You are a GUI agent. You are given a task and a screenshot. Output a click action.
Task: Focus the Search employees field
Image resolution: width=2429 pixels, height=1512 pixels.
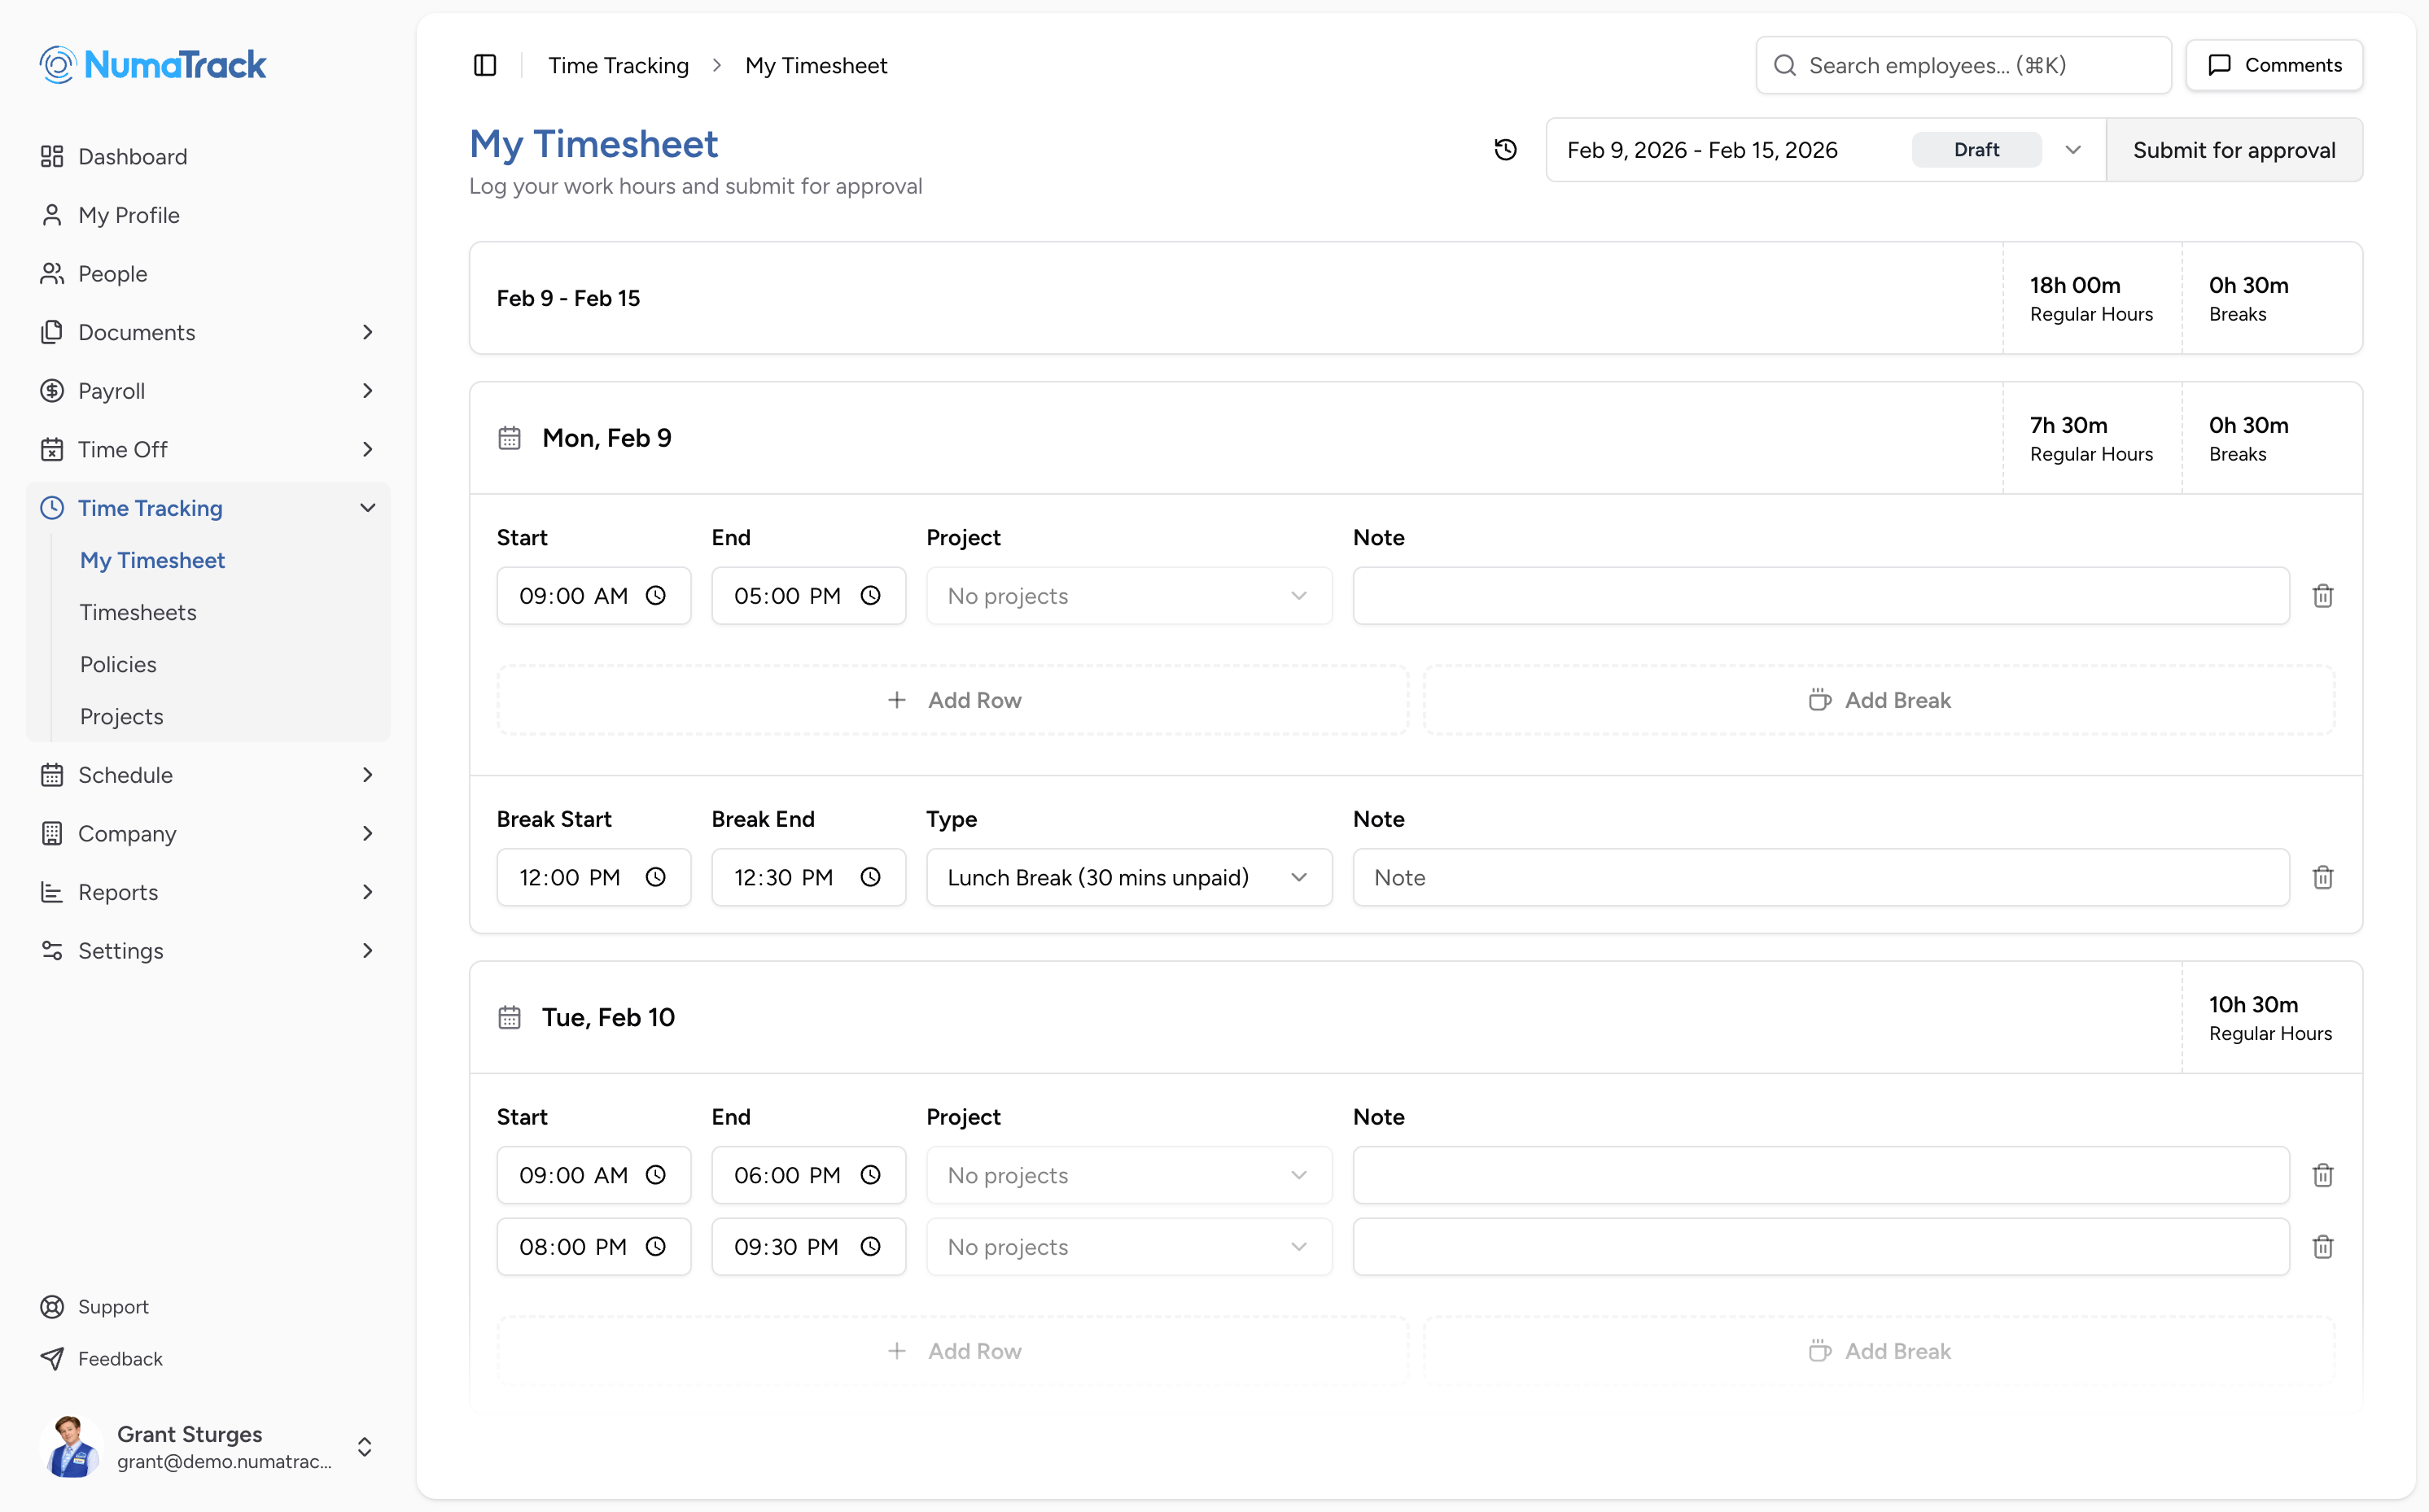click(1962, 65)
